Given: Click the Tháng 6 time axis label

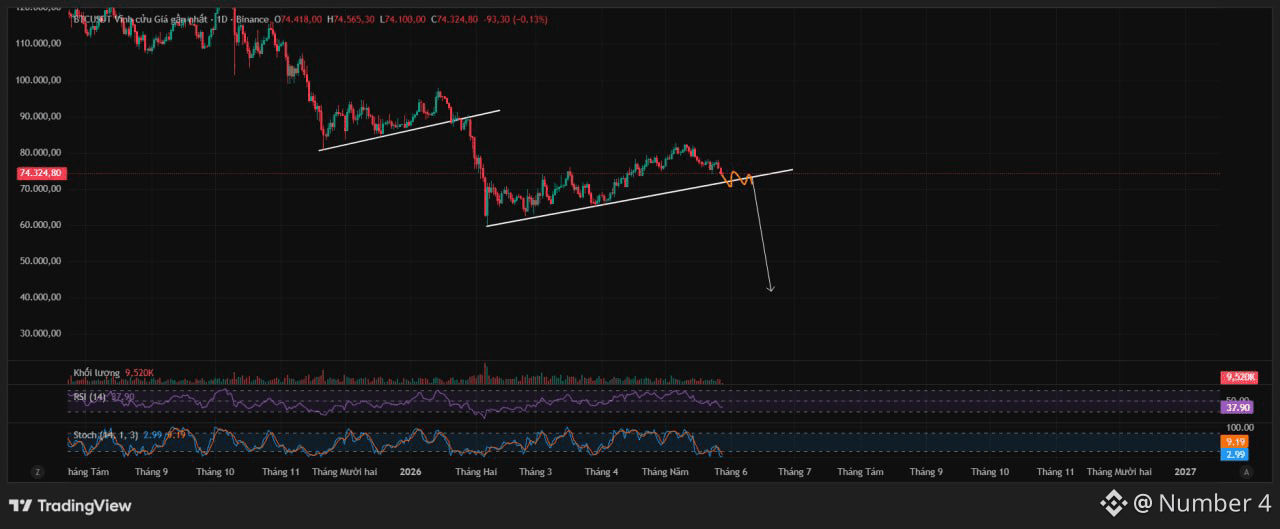Looking at the screenshot, I should [731, 471].
